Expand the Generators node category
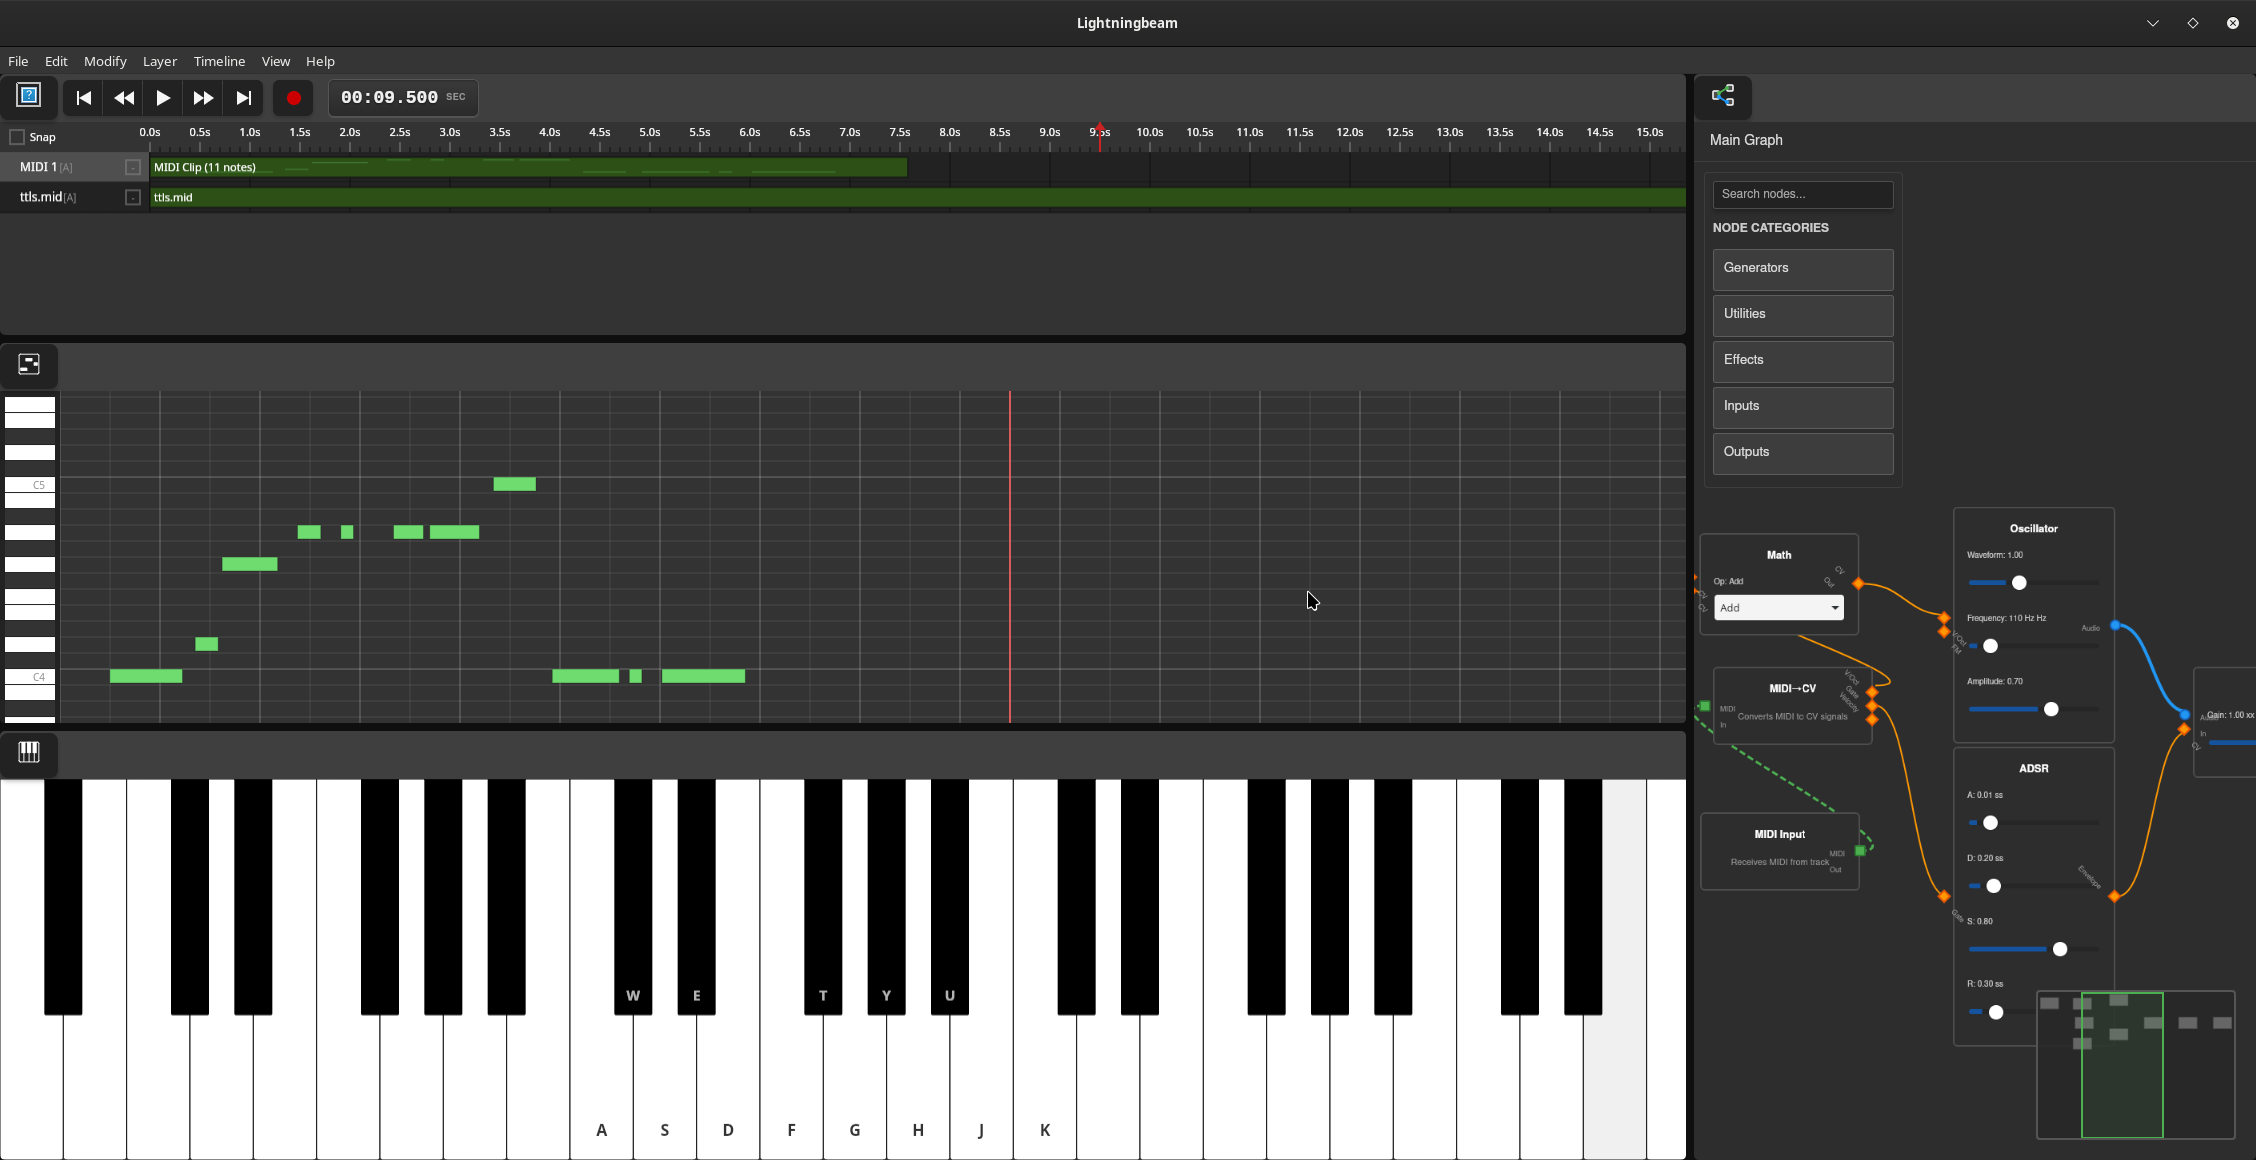This screenshot has height=1160, width=2256. click(x=1801, y=268)
